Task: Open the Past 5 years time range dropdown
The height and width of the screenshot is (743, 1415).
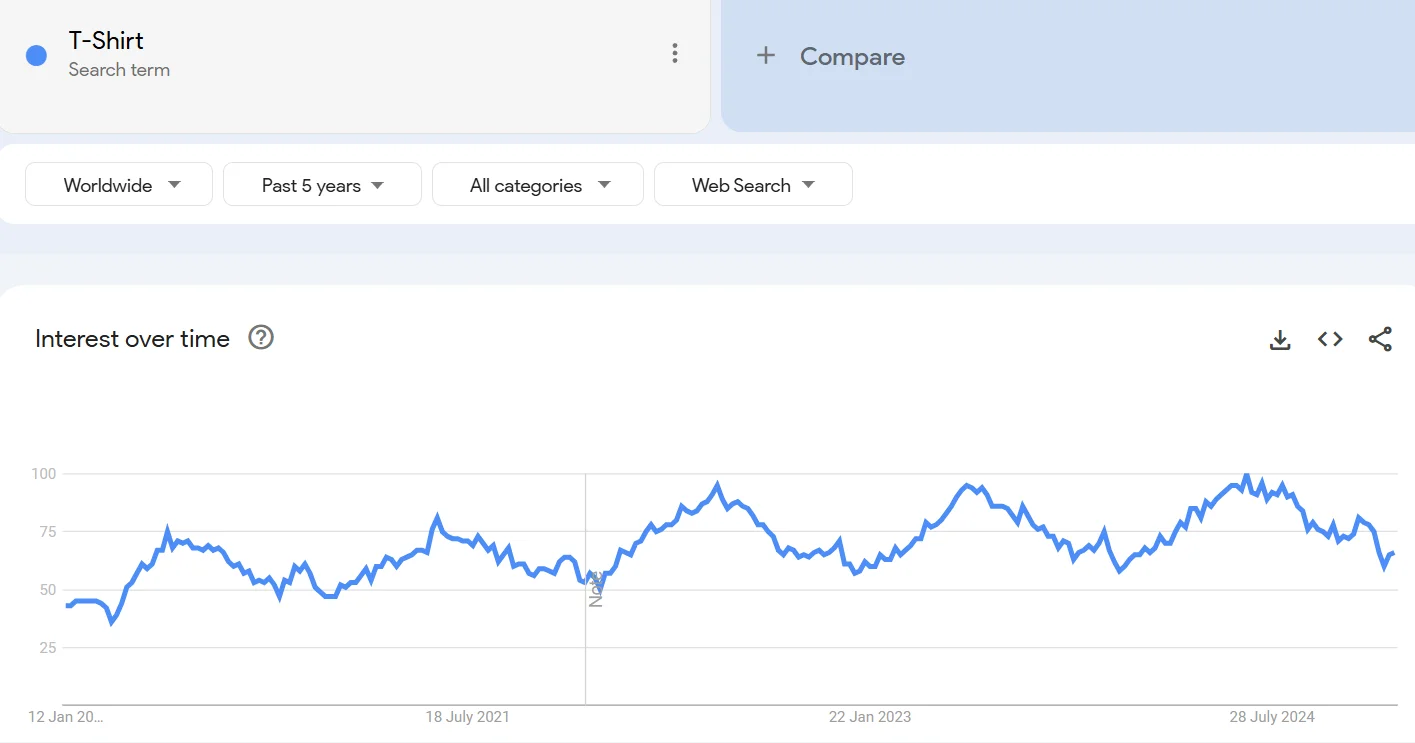Action: pos(322,185)
